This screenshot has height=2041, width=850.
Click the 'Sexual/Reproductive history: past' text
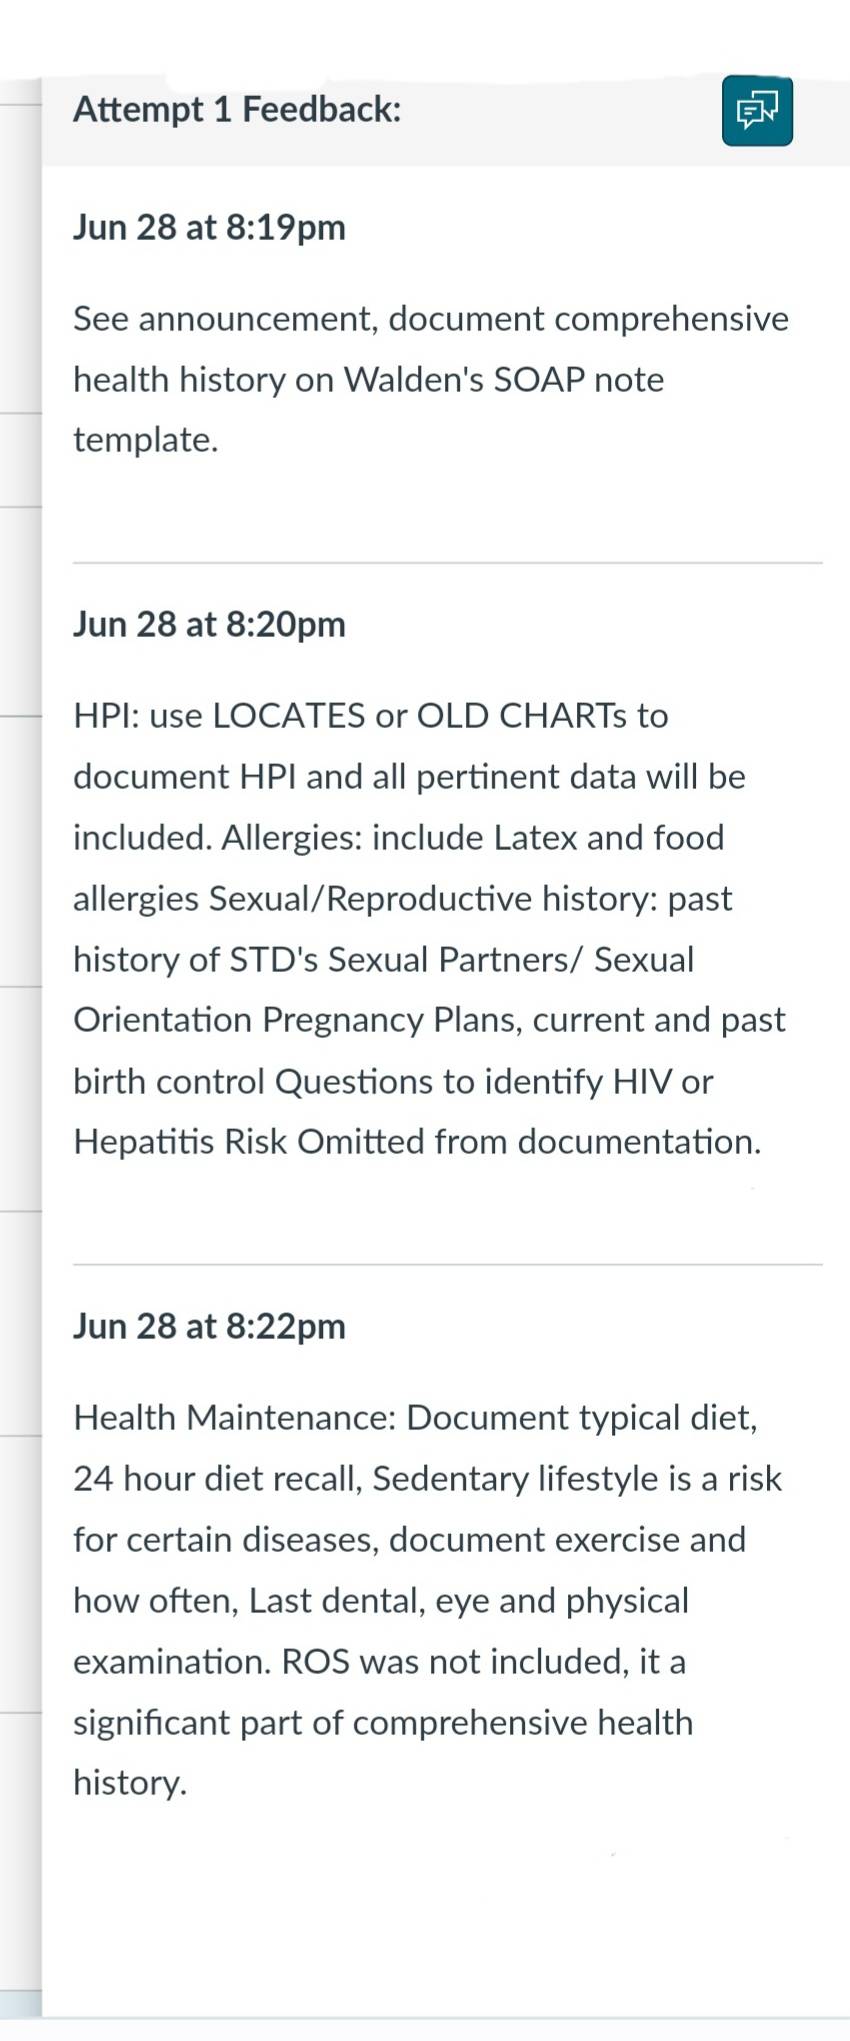coord(471,899)
